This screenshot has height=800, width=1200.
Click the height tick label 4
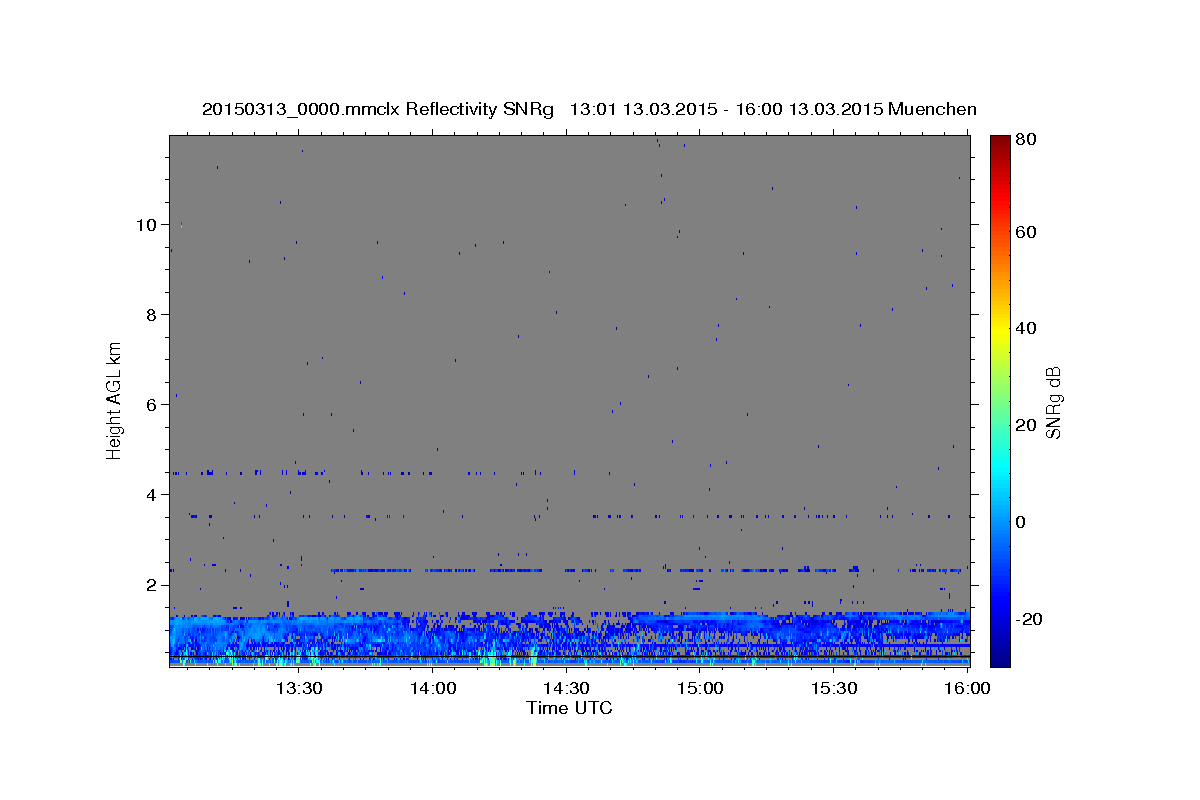[x=151, y=495]
